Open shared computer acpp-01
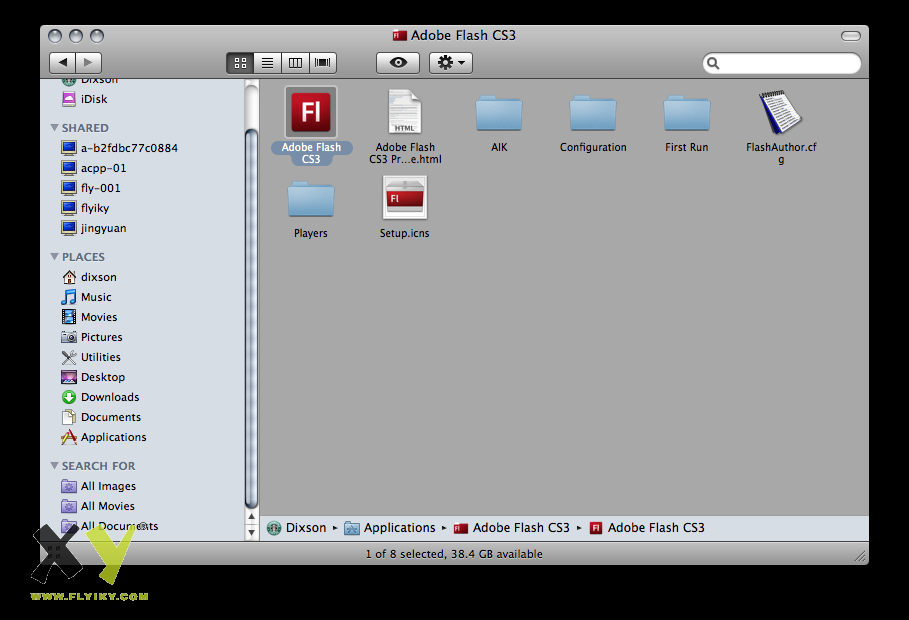This screenshot has height=620, width=909. pyautogui.click(x=93, y=168)
